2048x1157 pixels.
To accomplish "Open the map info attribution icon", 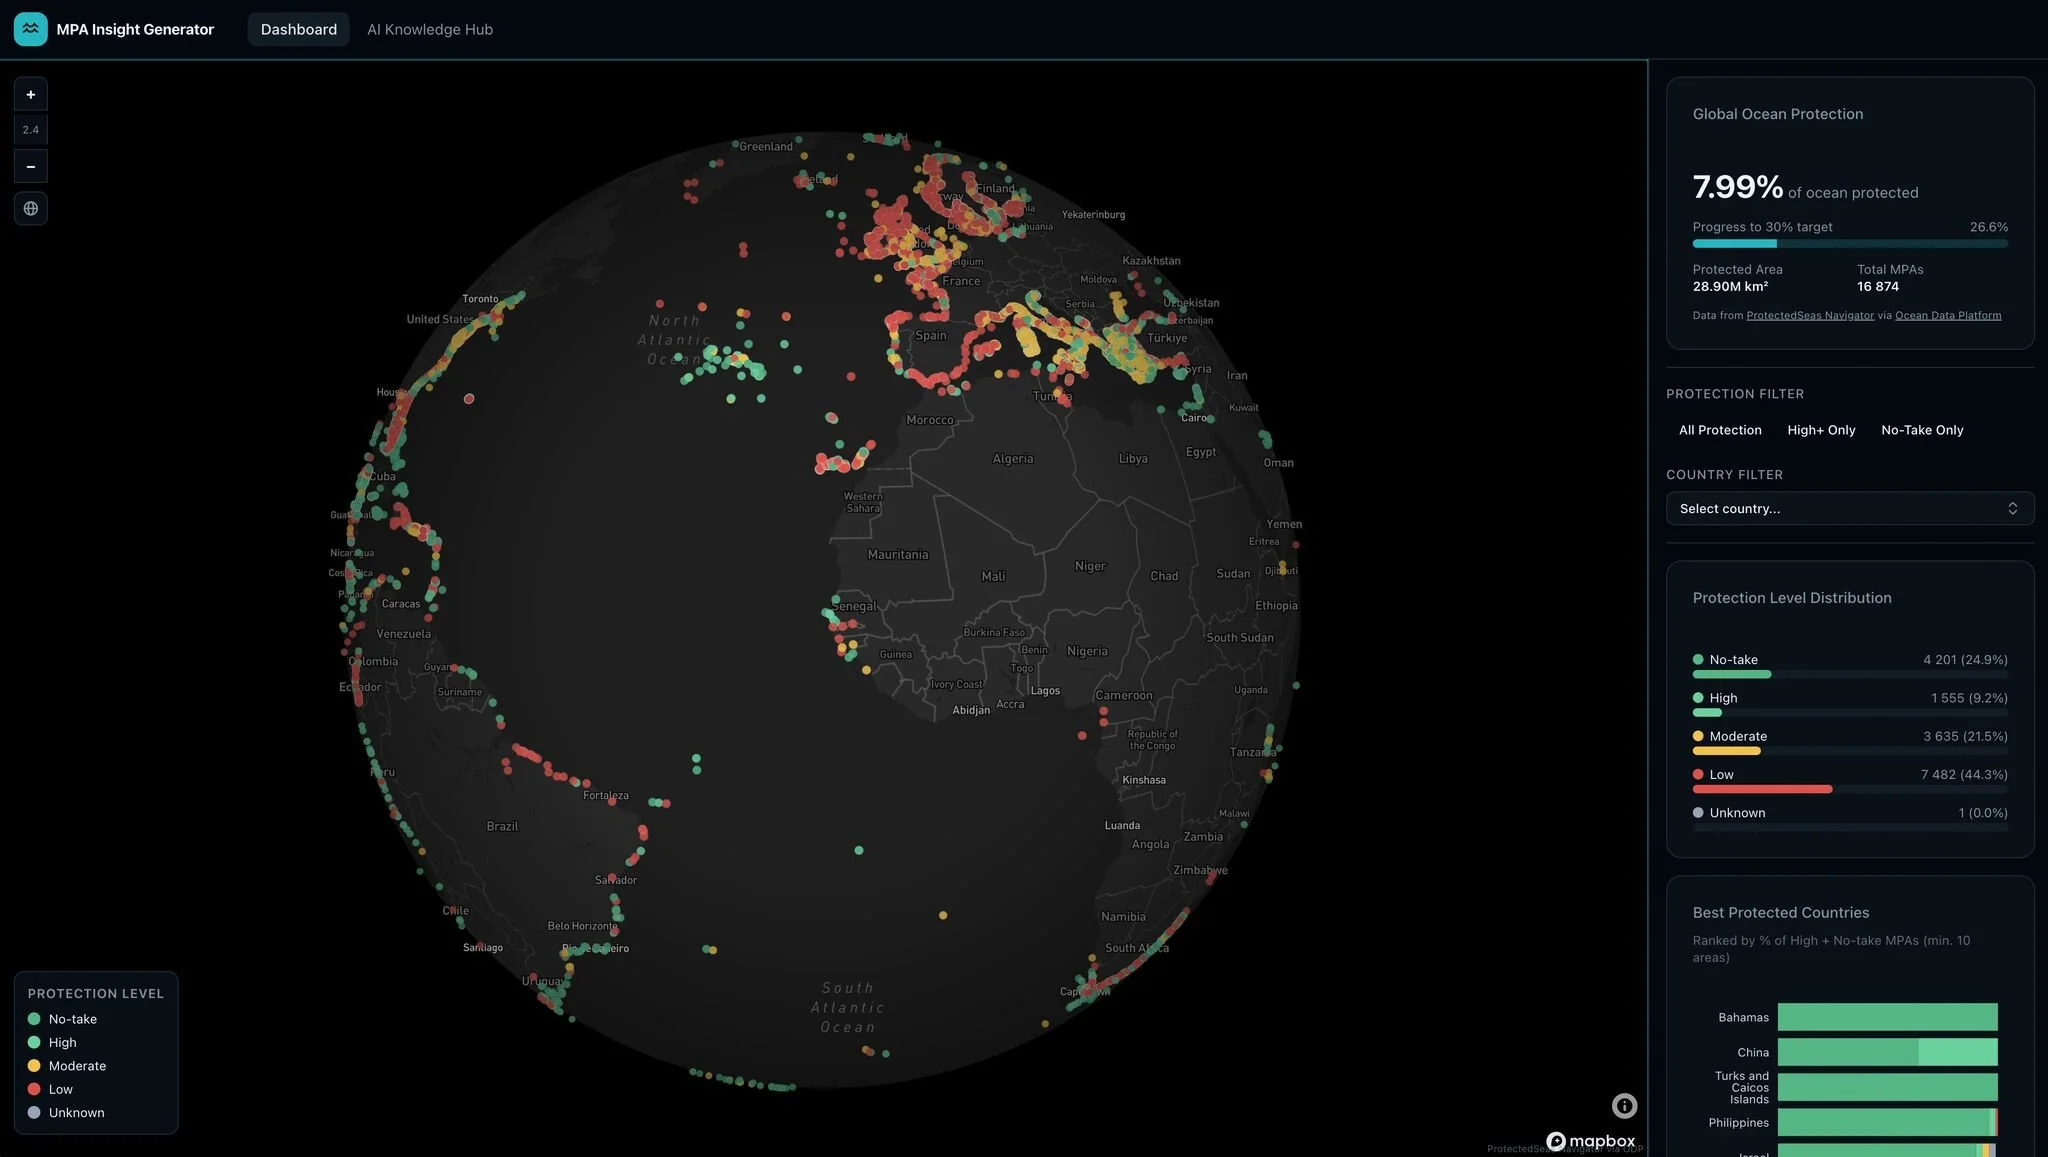I will point(1624,1105).
